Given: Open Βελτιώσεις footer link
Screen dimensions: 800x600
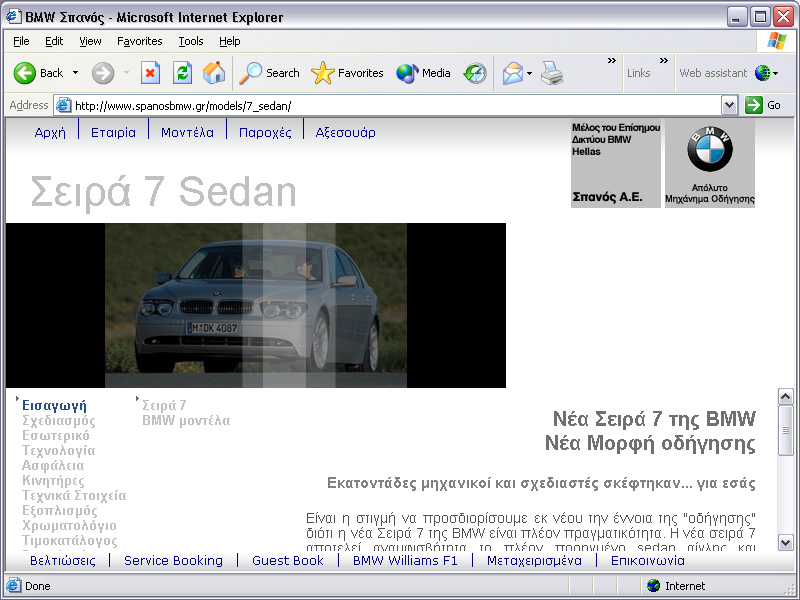Looking at the screenshot, I should 63,561.
